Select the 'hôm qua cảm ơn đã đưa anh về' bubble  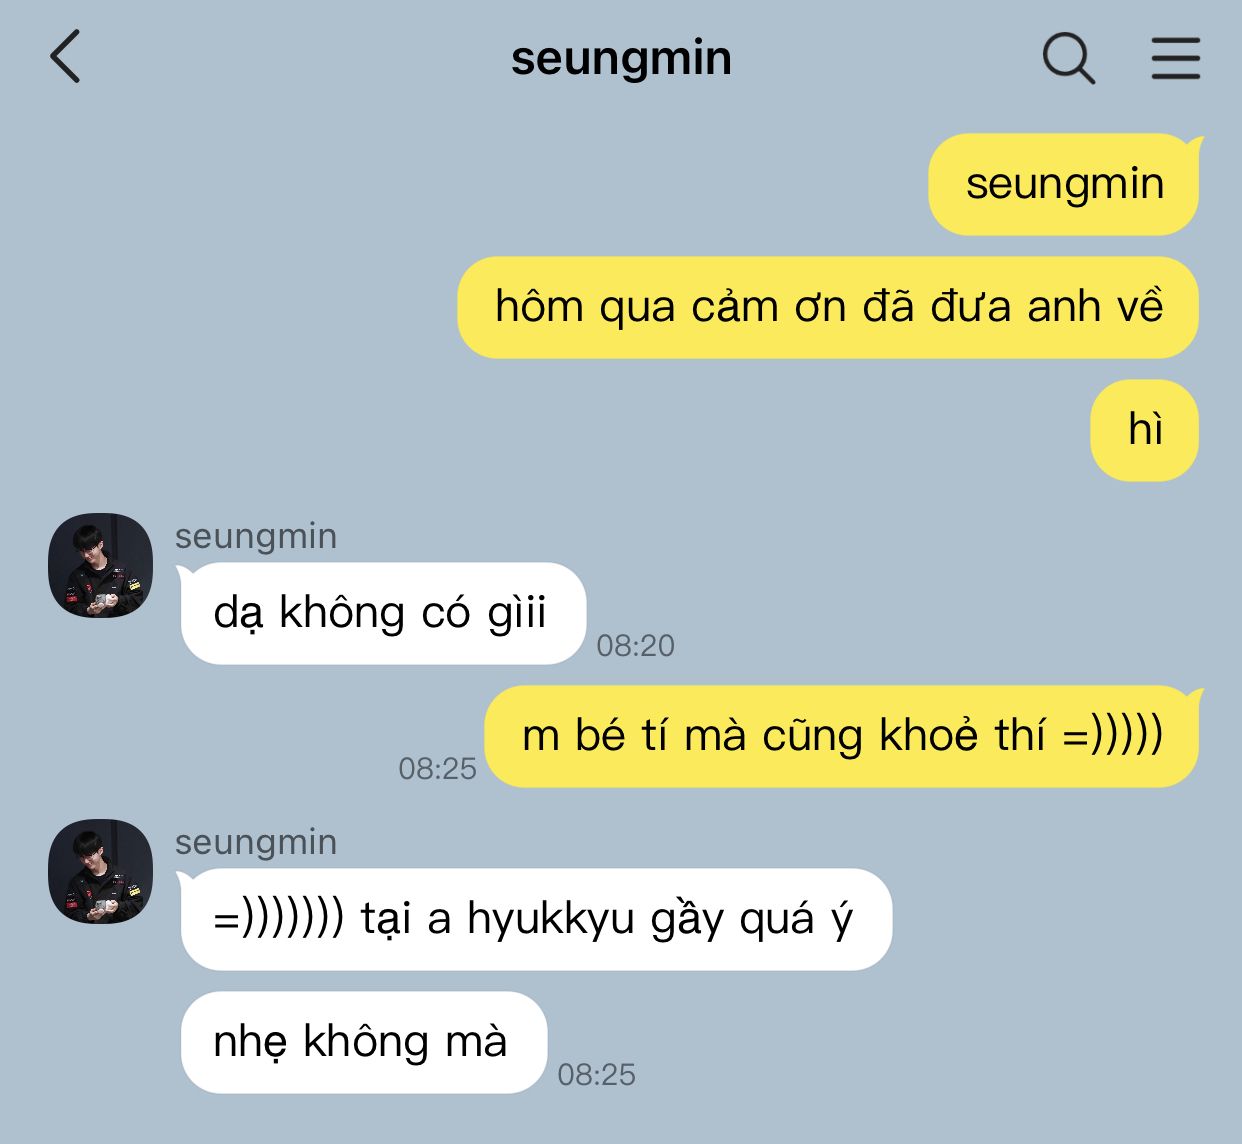point(828,308)
